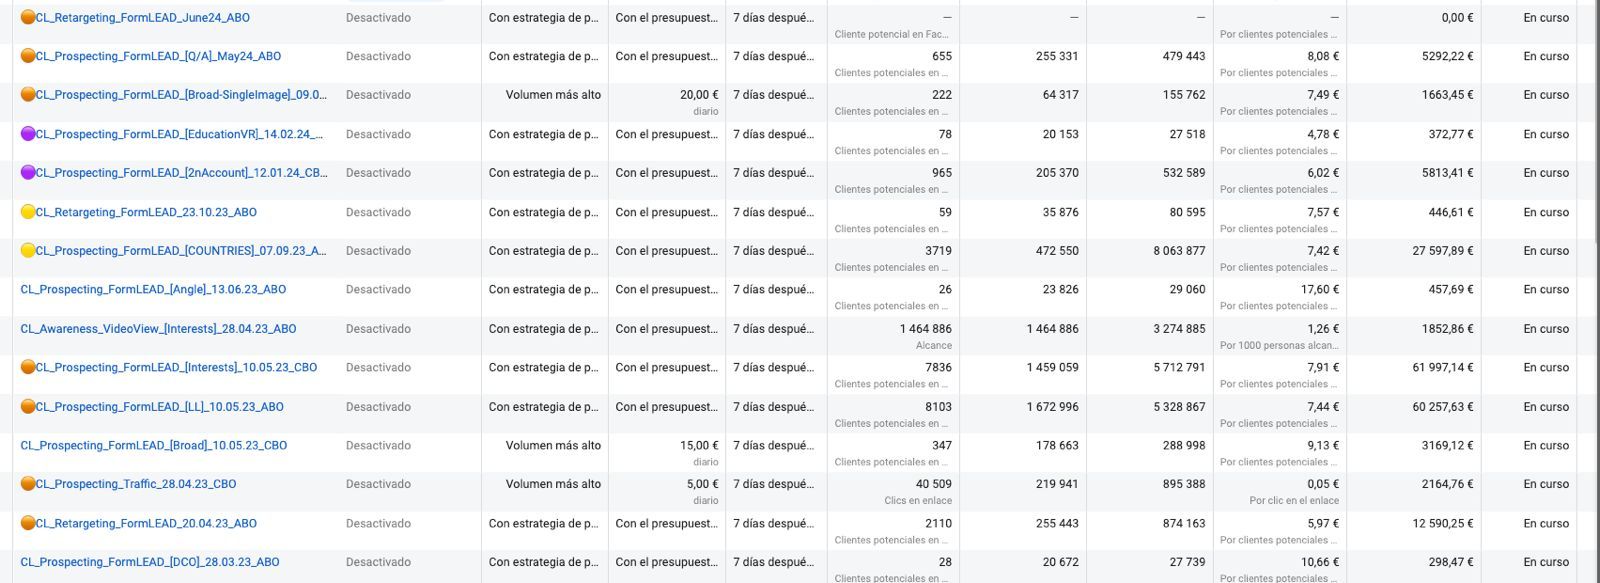Screen dimensions: 1600x583
Task: Click the orange circle beside the [LL]_10.05.23 campaign
Action: pos(28,407)
